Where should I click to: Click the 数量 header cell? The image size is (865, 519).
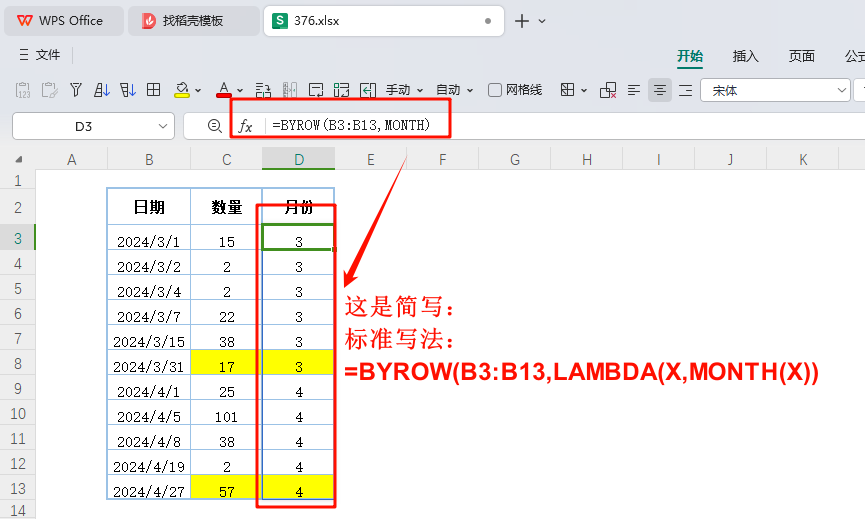point(227,207)
